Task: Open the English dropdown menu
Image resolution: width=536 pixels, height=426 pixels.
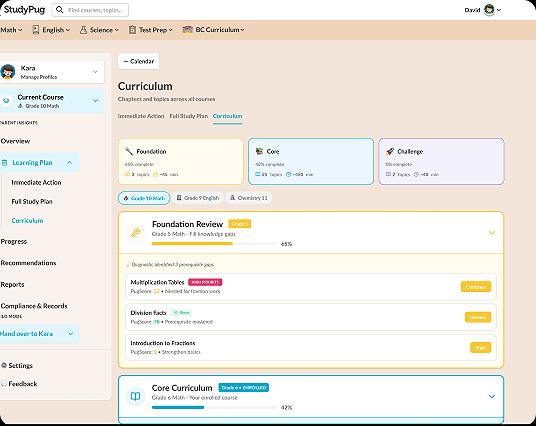Action: click(x=51, y=30)
